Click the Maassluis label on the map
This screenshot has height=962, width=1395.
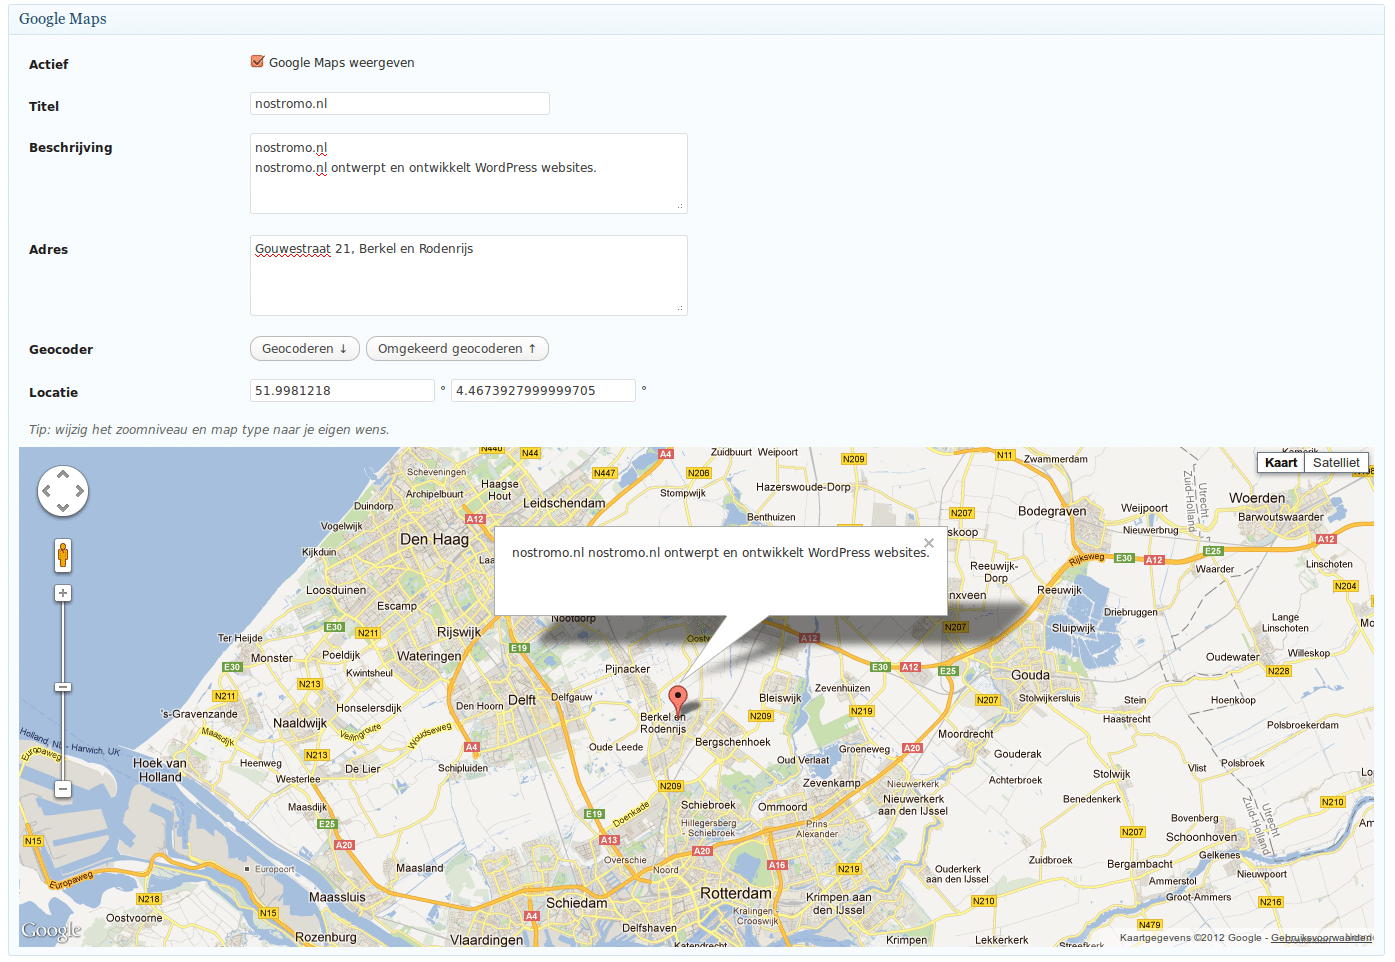tap(337, 897)
